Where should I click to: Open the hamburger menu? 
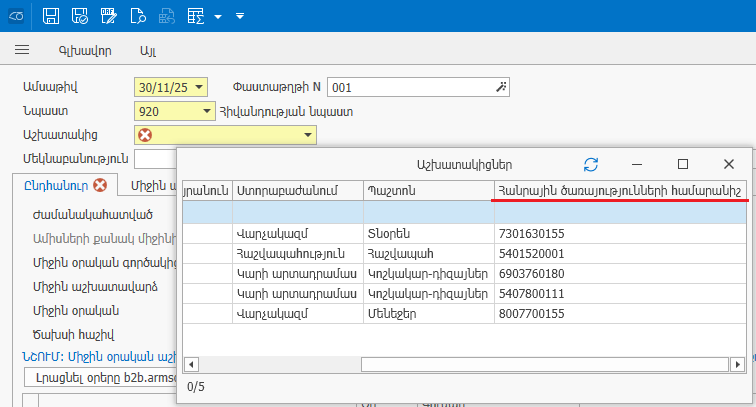pos(22,50)
